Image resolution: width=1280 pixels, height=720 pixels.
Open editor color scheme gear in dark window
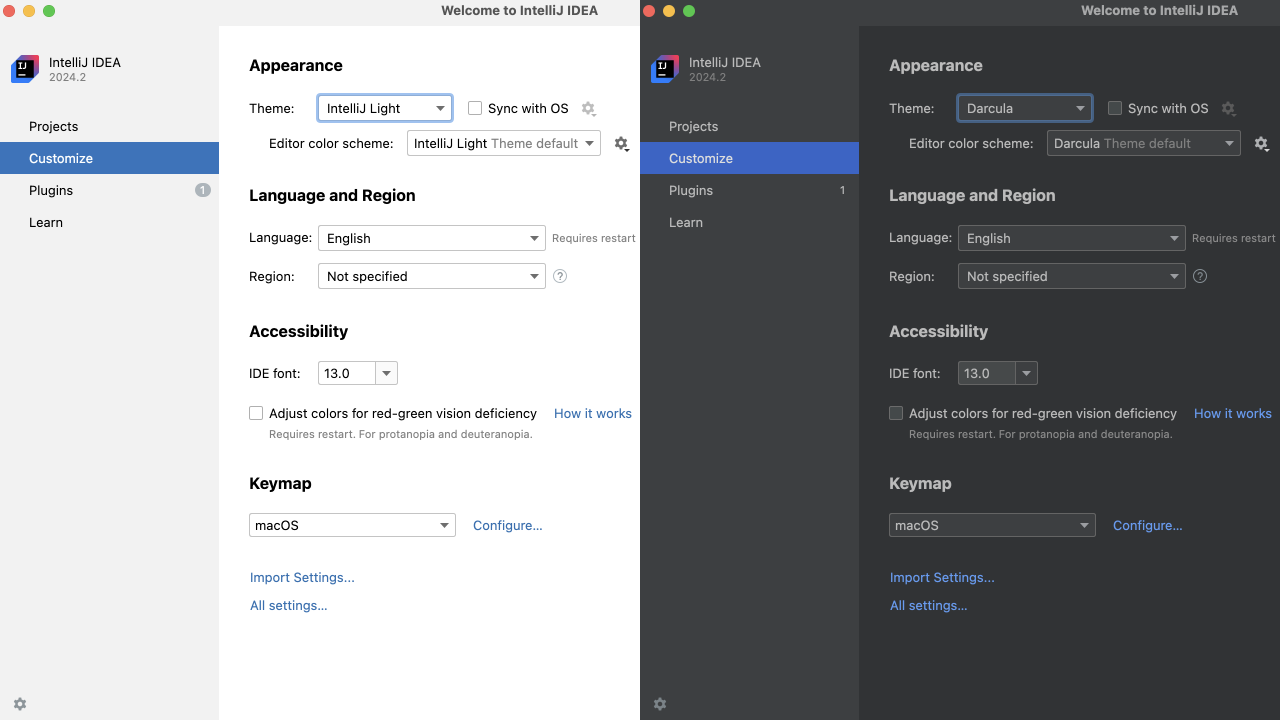(1261, 144)
